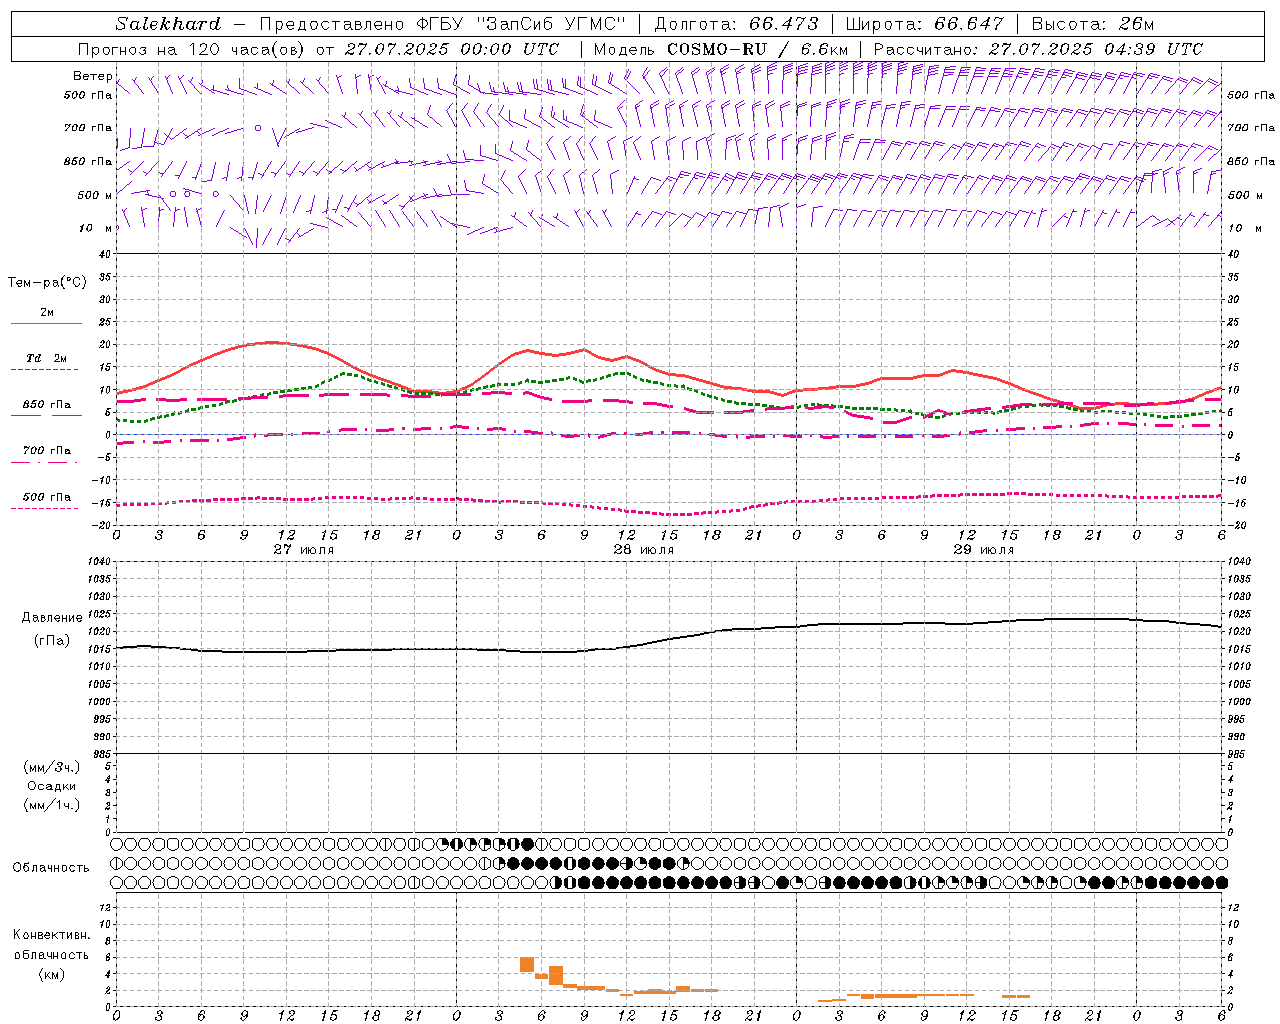Click the 'Давление' pressure panel label

52,617
